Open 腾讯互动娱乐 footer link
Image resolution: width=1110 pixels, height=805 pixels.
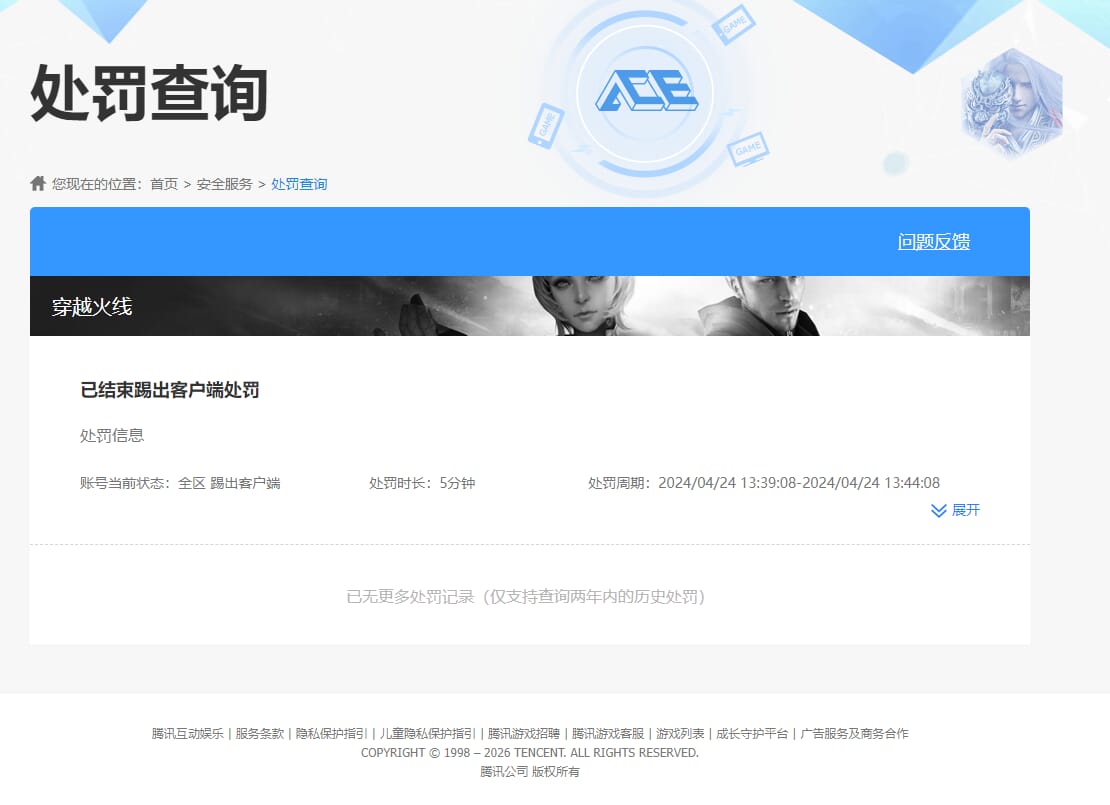(188, 733)
